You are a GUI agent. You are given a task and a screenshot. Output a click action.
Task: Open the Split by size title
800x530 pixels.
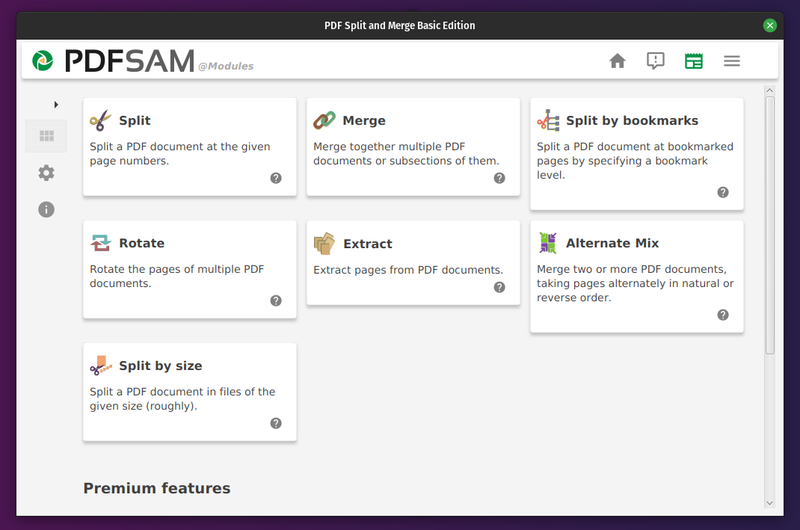tap(161, 366)
